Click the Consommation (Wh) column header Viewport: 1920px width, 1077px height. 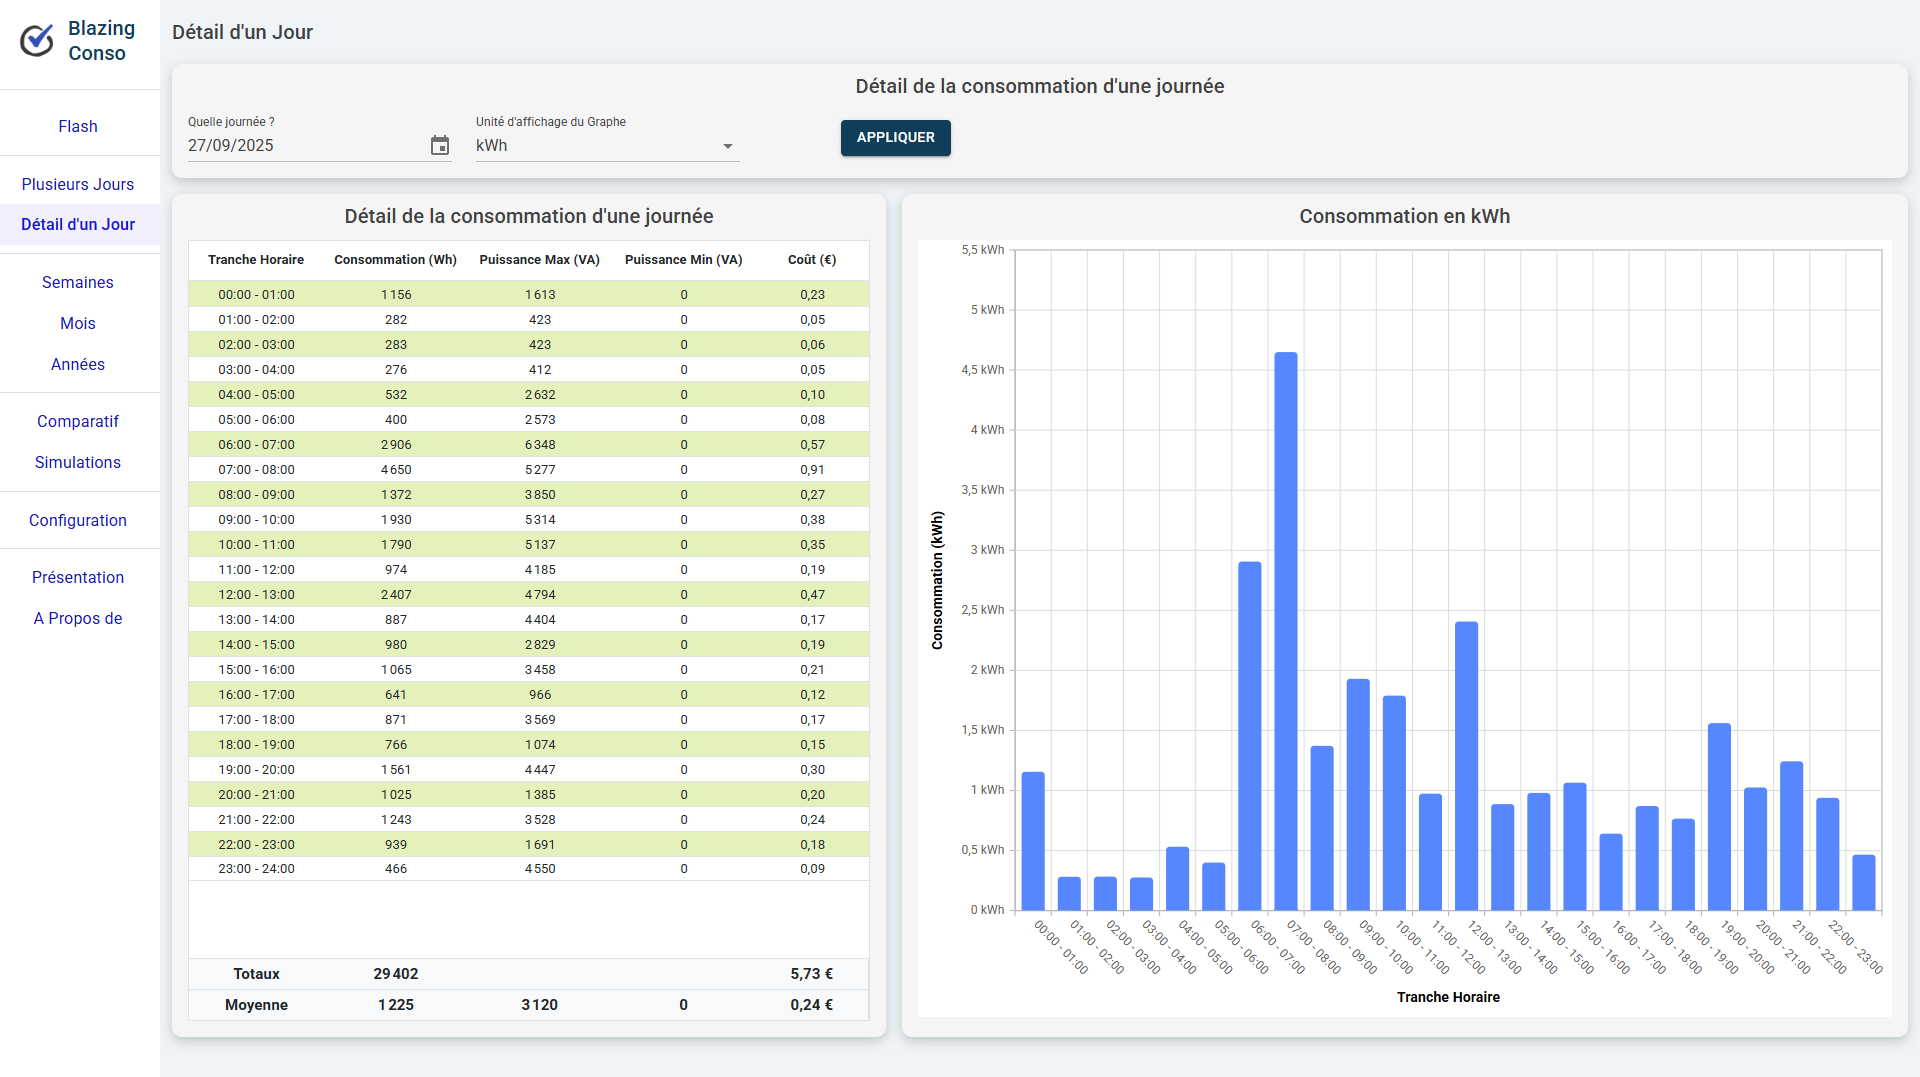(x=395, y=260)
